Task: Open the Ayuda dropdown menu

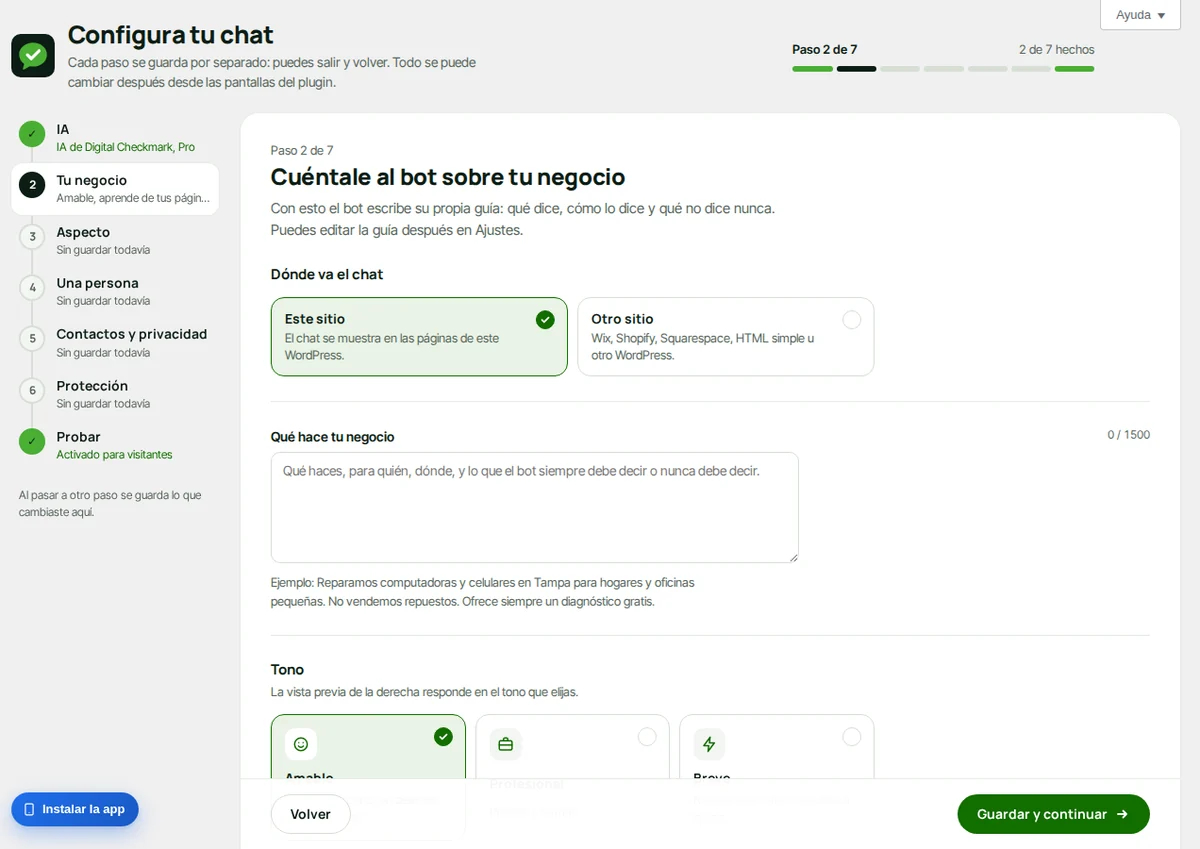Action: (1140, 15)
